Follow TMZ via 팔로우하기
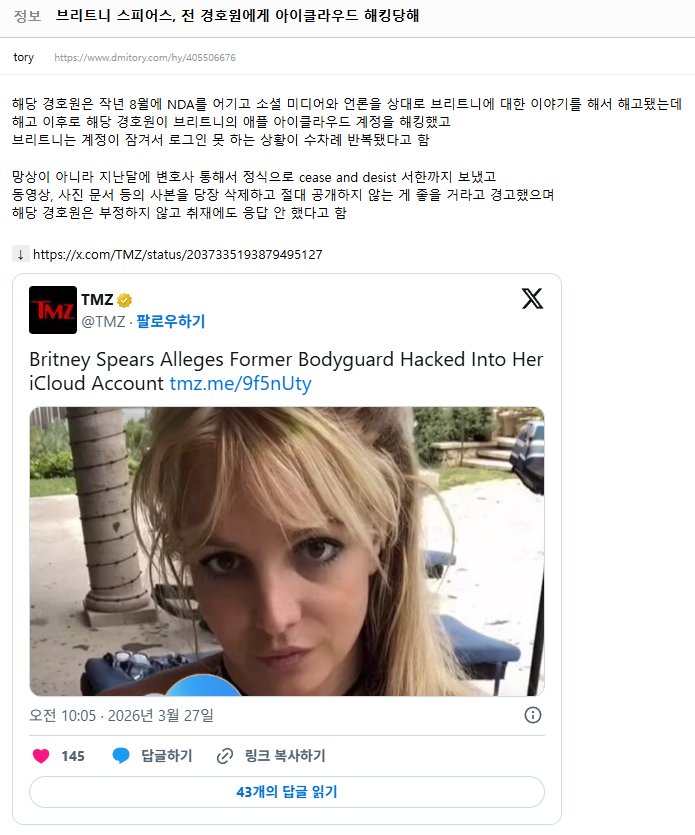695x835 pixels. tap(171, 321)
